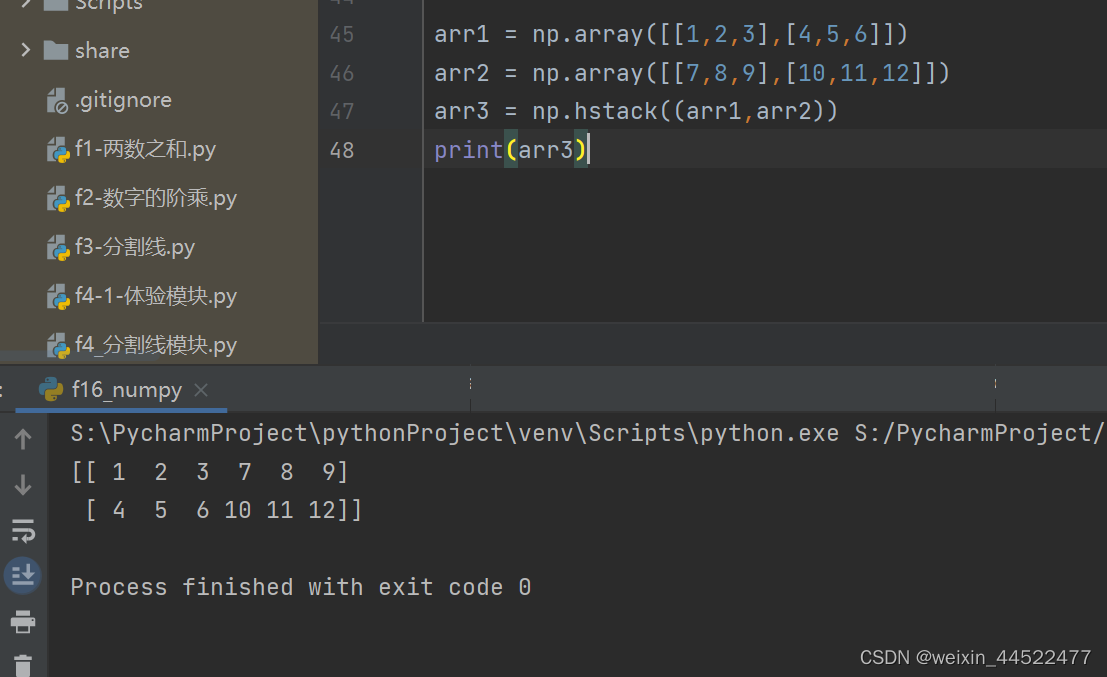
Task: Click output row '[ 4 5 6 10 11 12]]'
Action: point(222,510)
